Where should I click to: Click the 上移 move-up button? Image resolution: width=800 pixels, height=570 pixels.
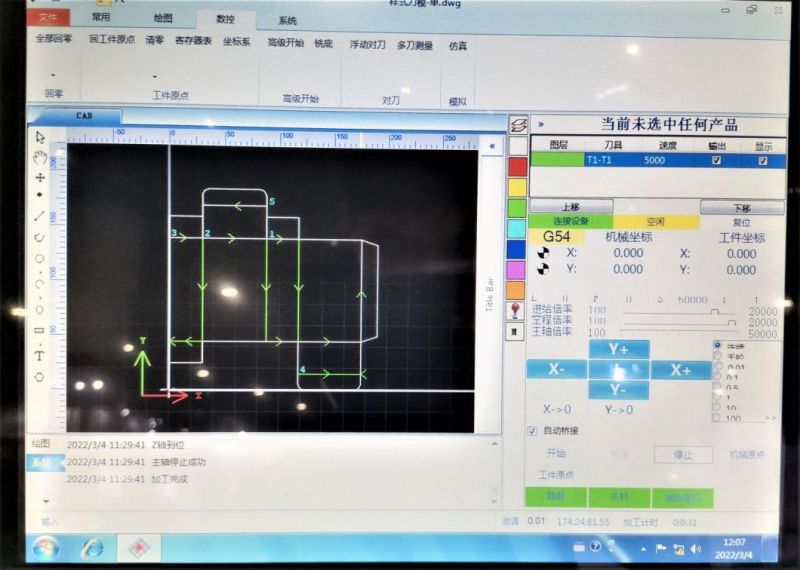point(571,207)
